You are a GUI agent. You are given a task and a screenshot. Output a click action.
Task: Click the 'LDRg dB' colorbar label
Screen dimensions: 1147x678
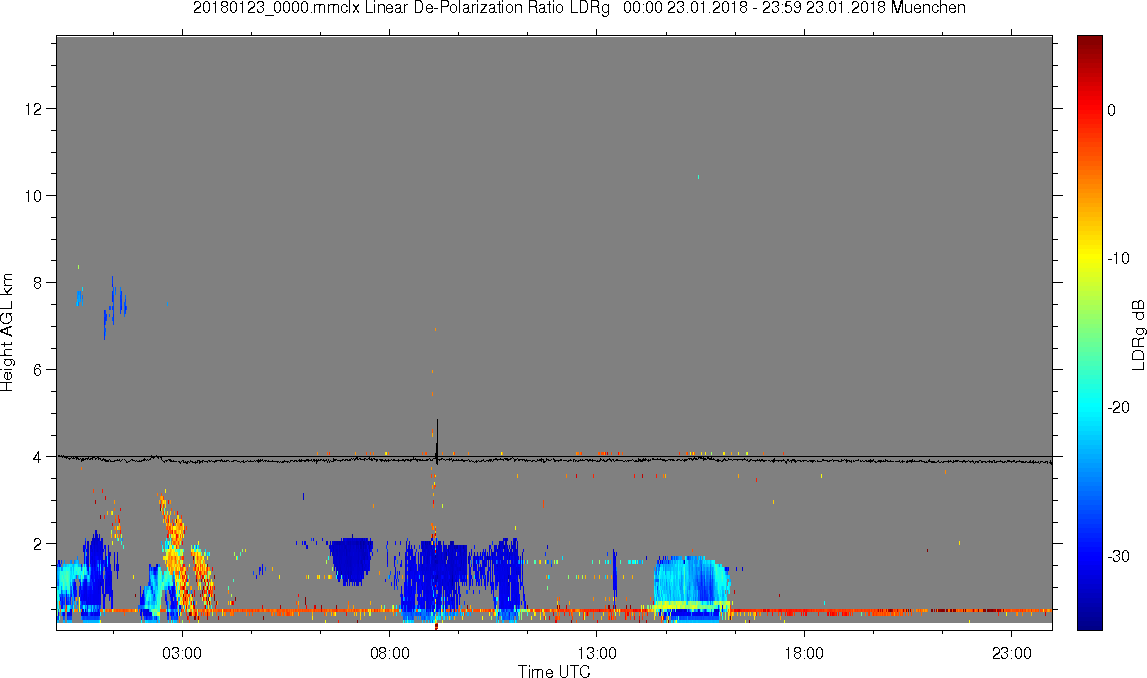[x=1137, y=334]
